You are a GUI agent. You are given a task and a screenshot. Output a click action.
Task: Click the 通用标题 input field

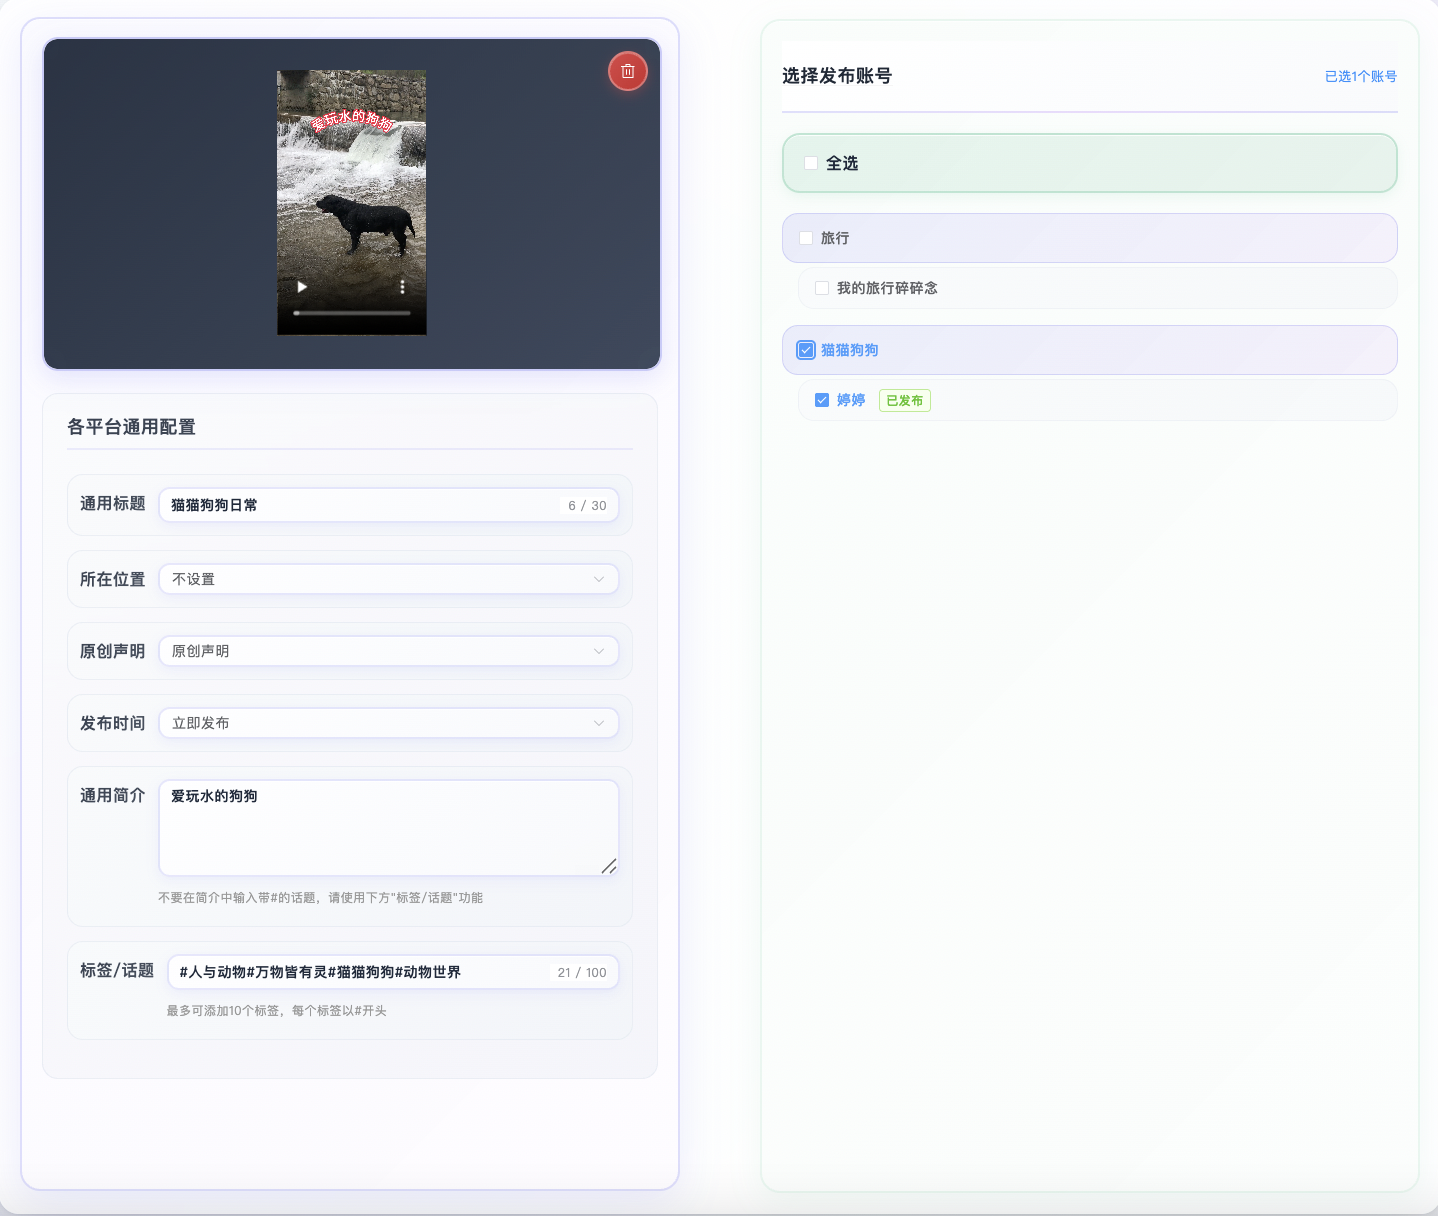click(x=360, y=505)
